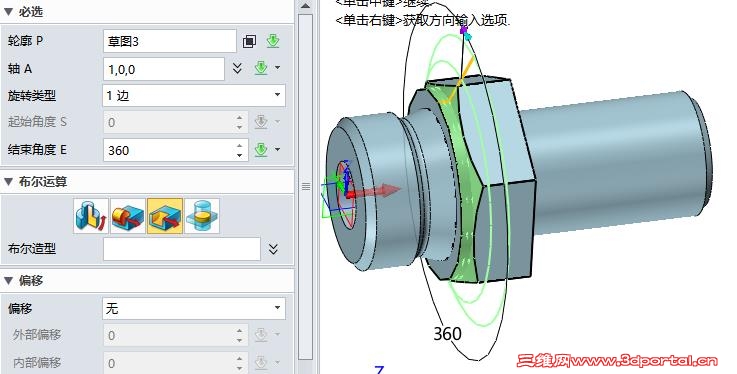Click the panel scrollbar up arrow

point(306,6)
